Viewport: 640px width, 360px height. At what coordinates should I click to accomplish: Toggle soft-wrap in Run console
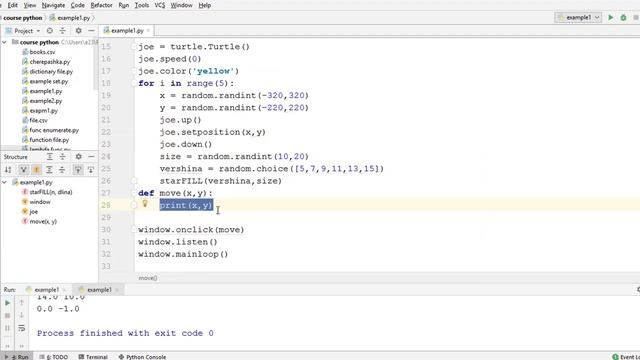[22, 328]
